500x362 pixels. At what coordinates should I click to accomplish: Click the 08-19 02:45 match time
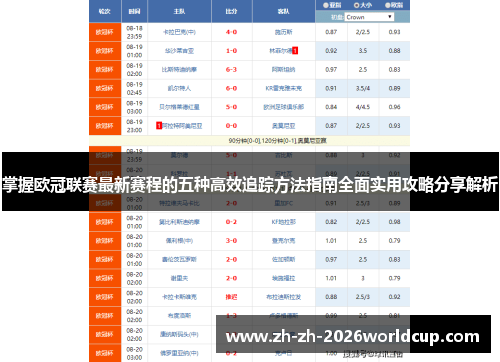click(x=134, y=88)
